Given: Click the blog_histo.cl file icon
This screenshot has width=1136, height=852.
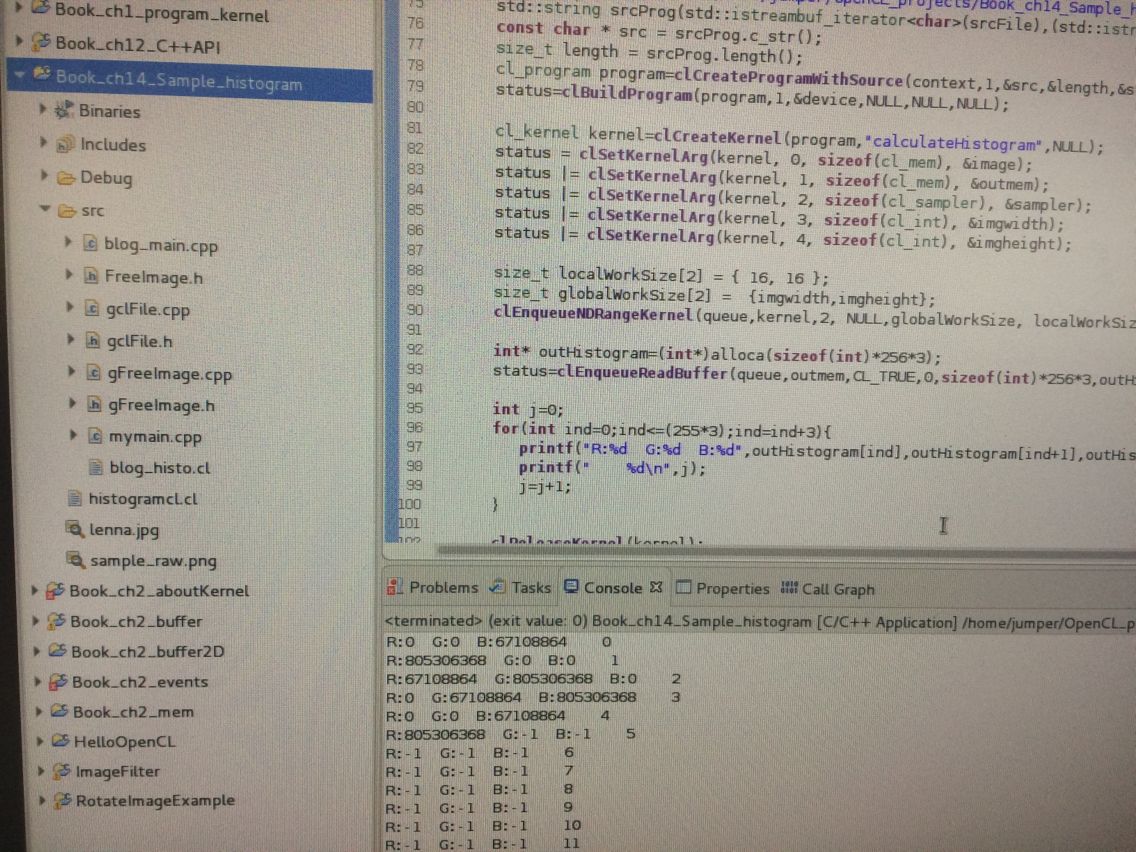Looking at the screenshot, I should (x=96, y=467).
